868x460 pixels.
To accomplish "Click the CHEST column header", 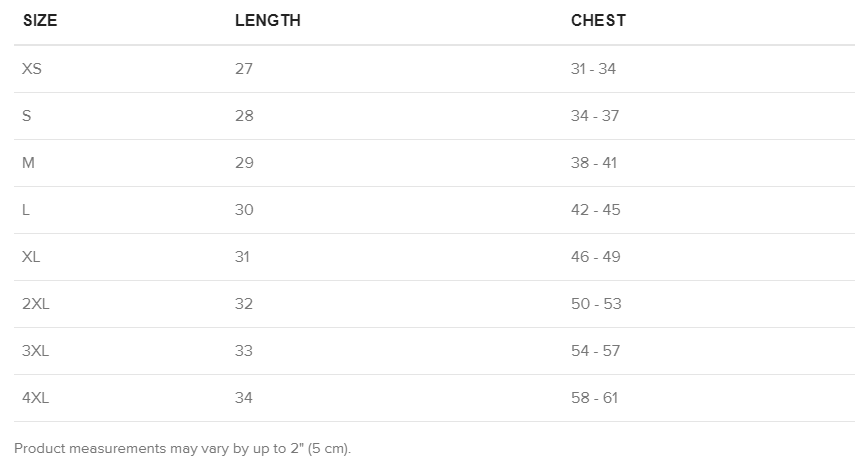I will pyautogui.click(x=598, y=21).
